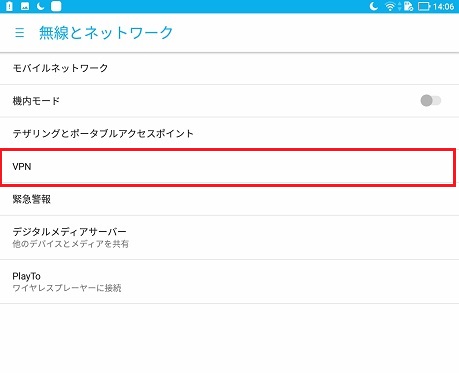
Task: Tap the battery alert icon in status bar
Action: click(x=9, y=6)
